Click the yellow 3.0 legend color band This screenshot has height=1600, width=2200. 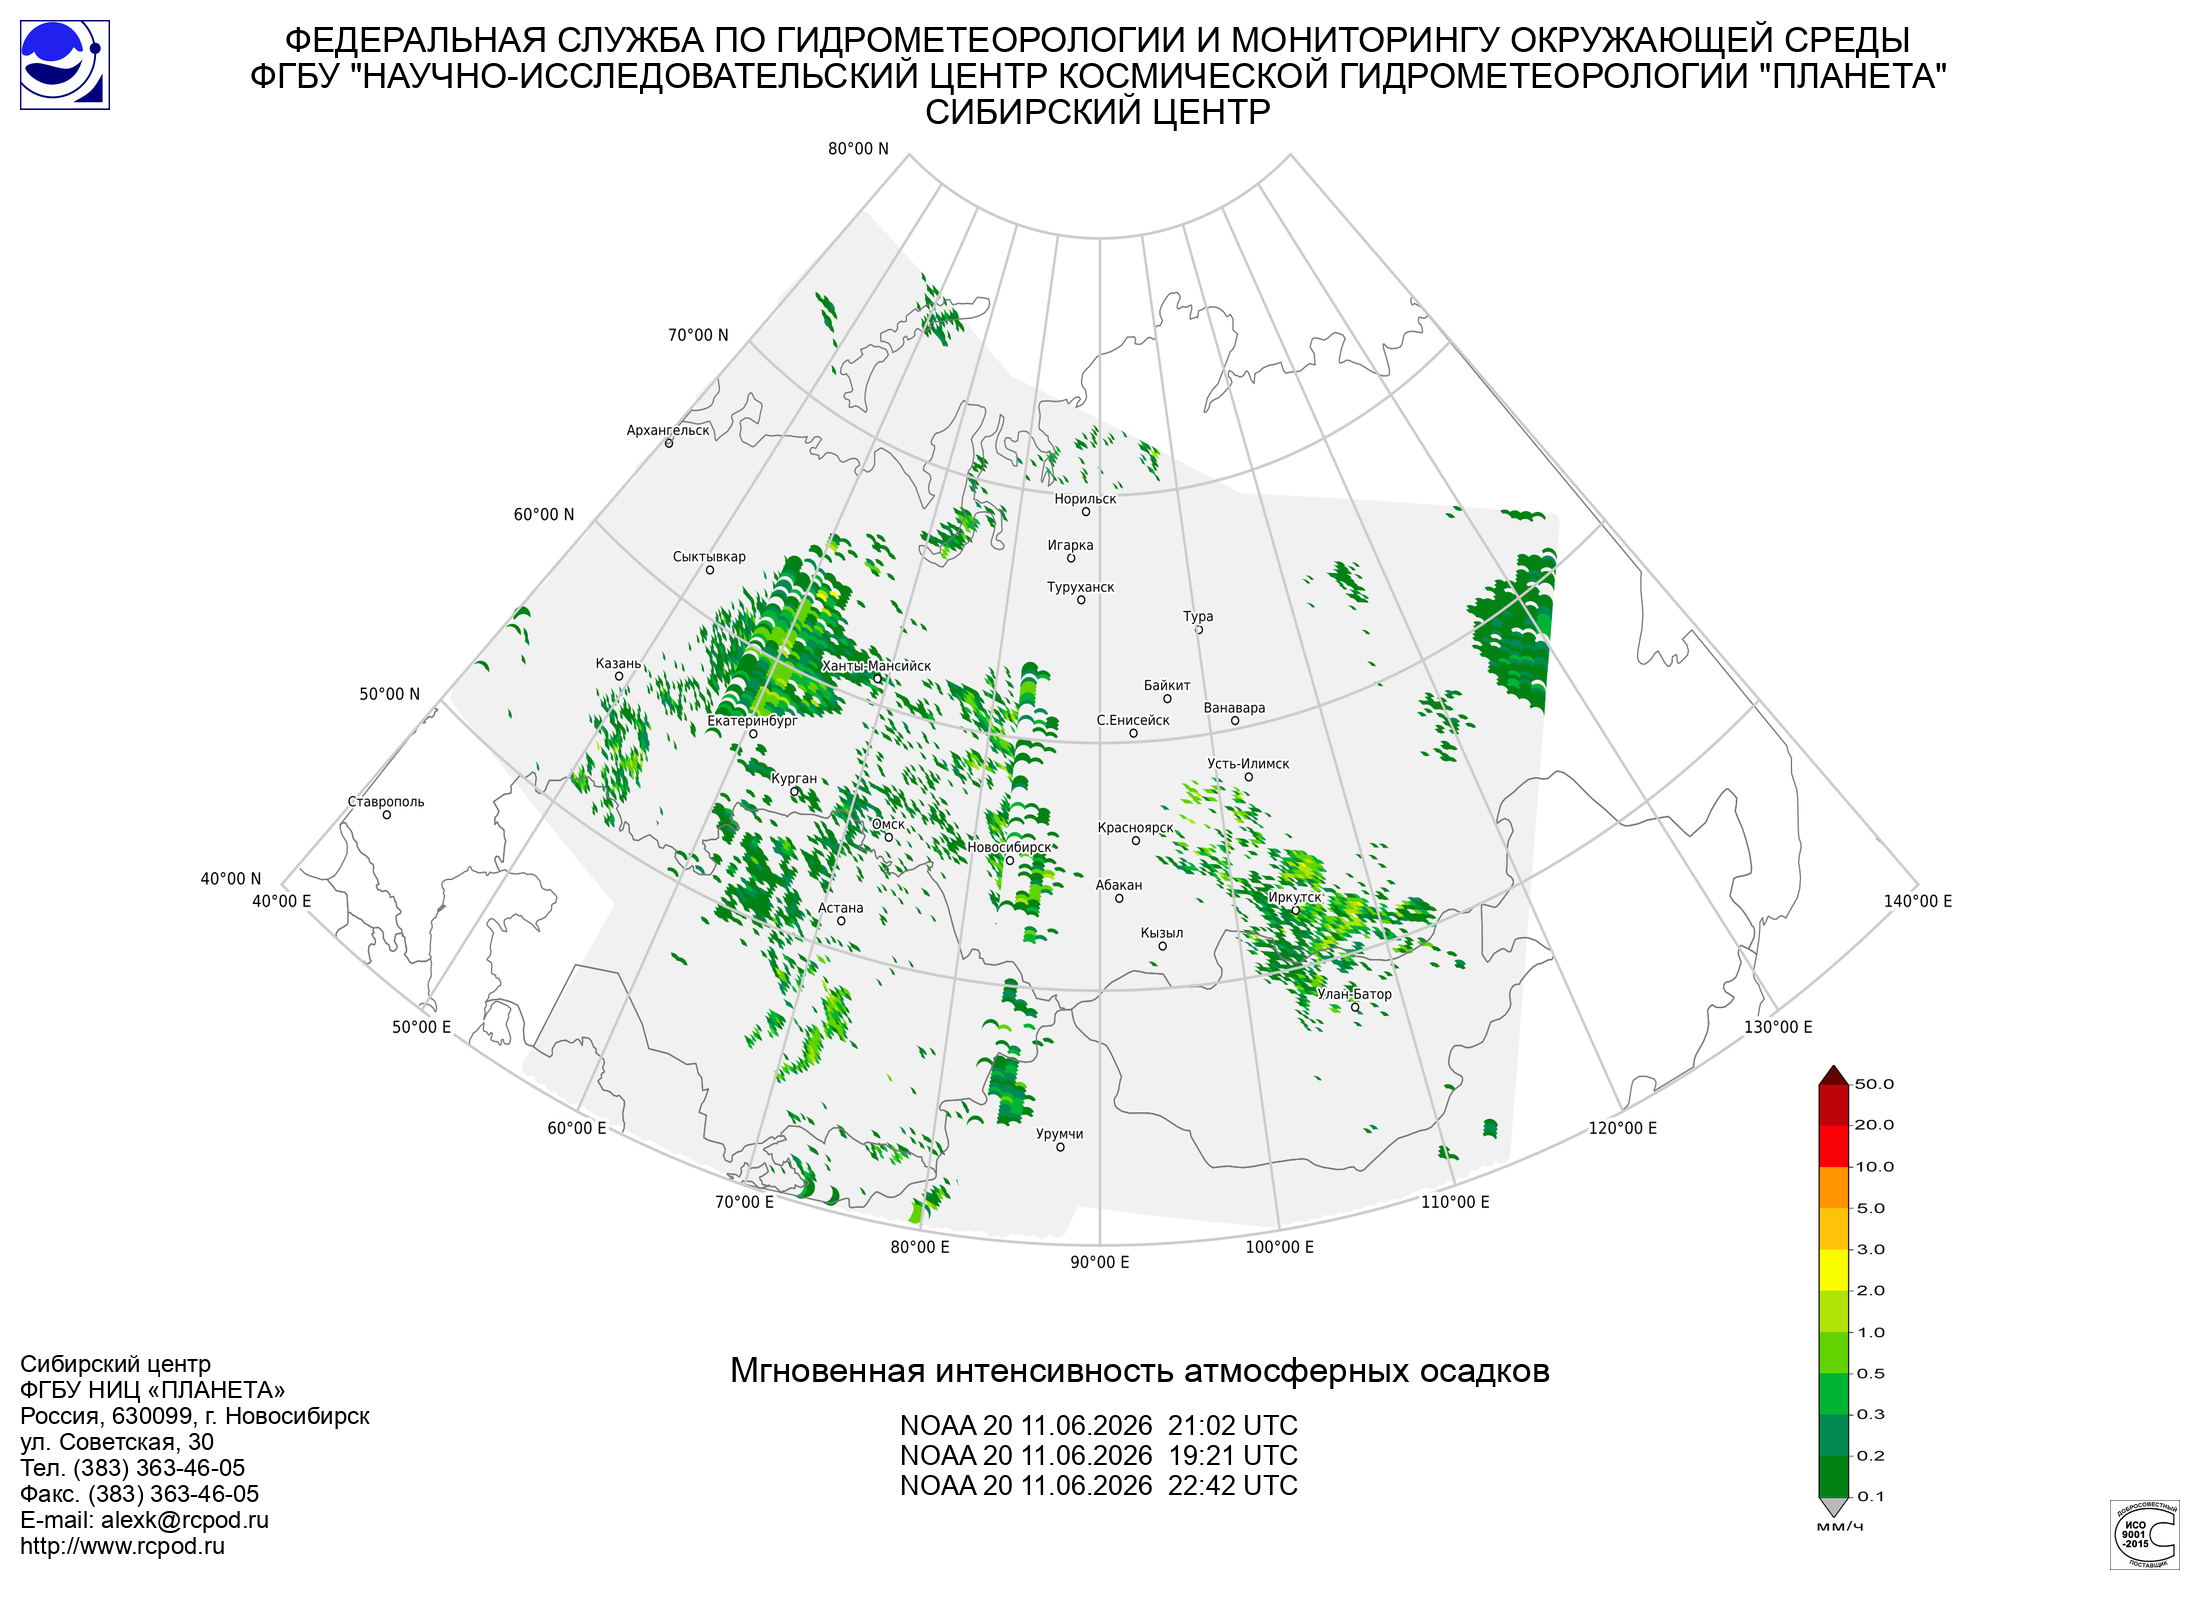tap(1833, 1270)
